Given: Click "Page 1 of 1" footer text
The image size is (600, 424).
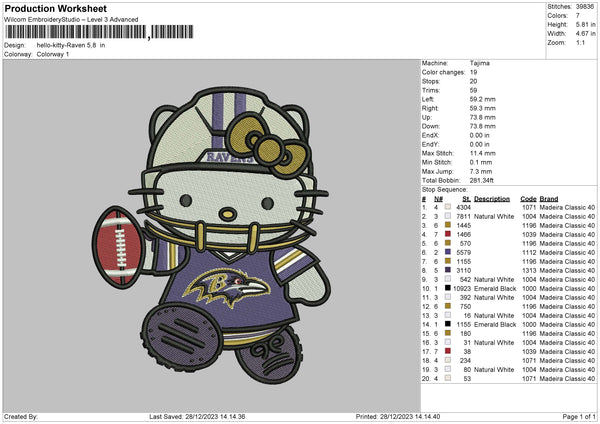Looking at the screenshot, I should 579,416.
